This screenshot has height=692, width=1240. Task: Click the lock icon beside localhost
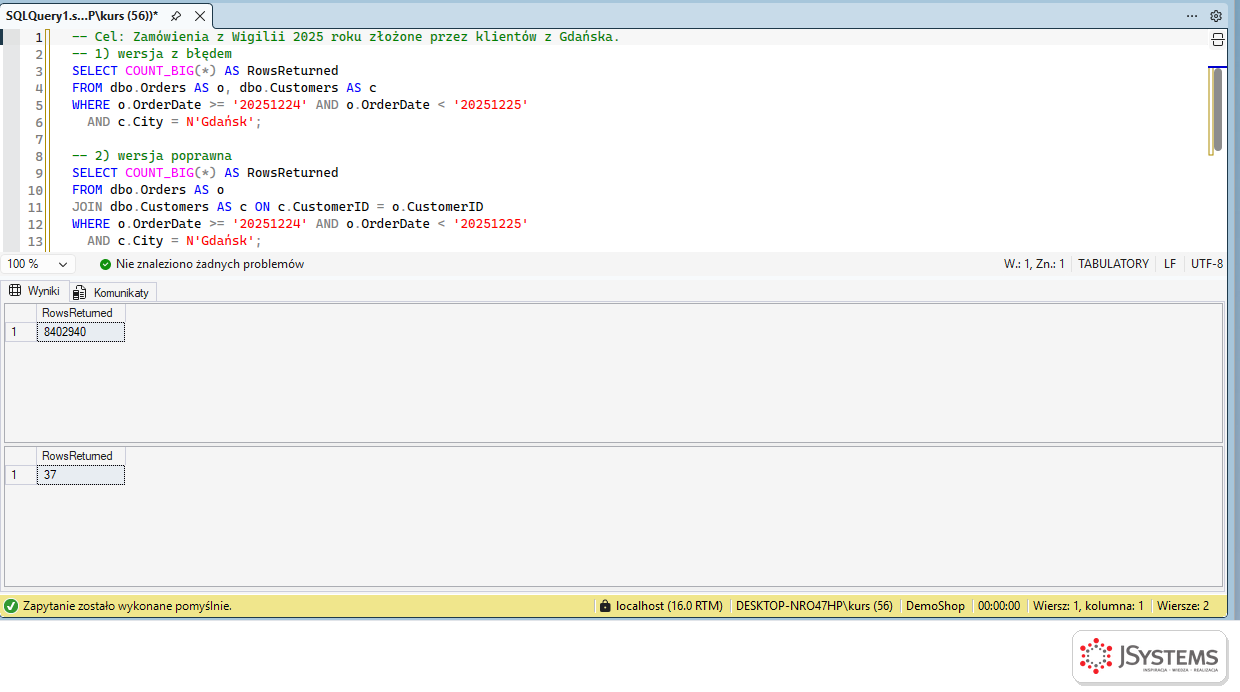pos(604,606)
